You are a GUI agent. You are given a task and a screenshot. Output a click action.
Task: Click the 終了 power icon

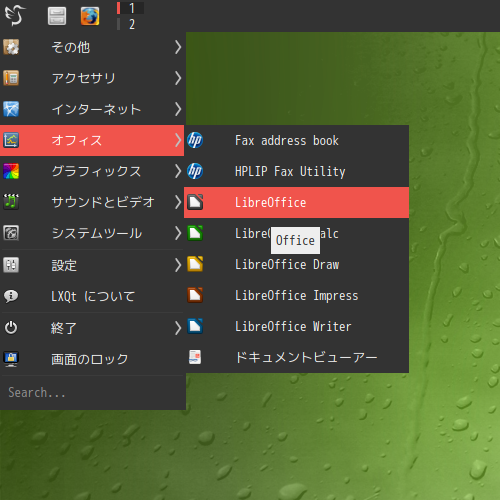(11, 328)
